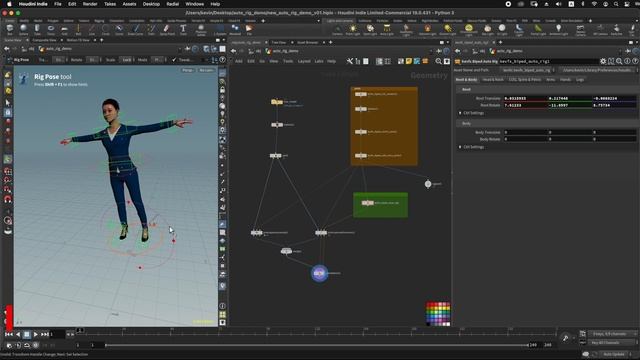
Task: Click network editor sticky note icon
Action: 409,61
